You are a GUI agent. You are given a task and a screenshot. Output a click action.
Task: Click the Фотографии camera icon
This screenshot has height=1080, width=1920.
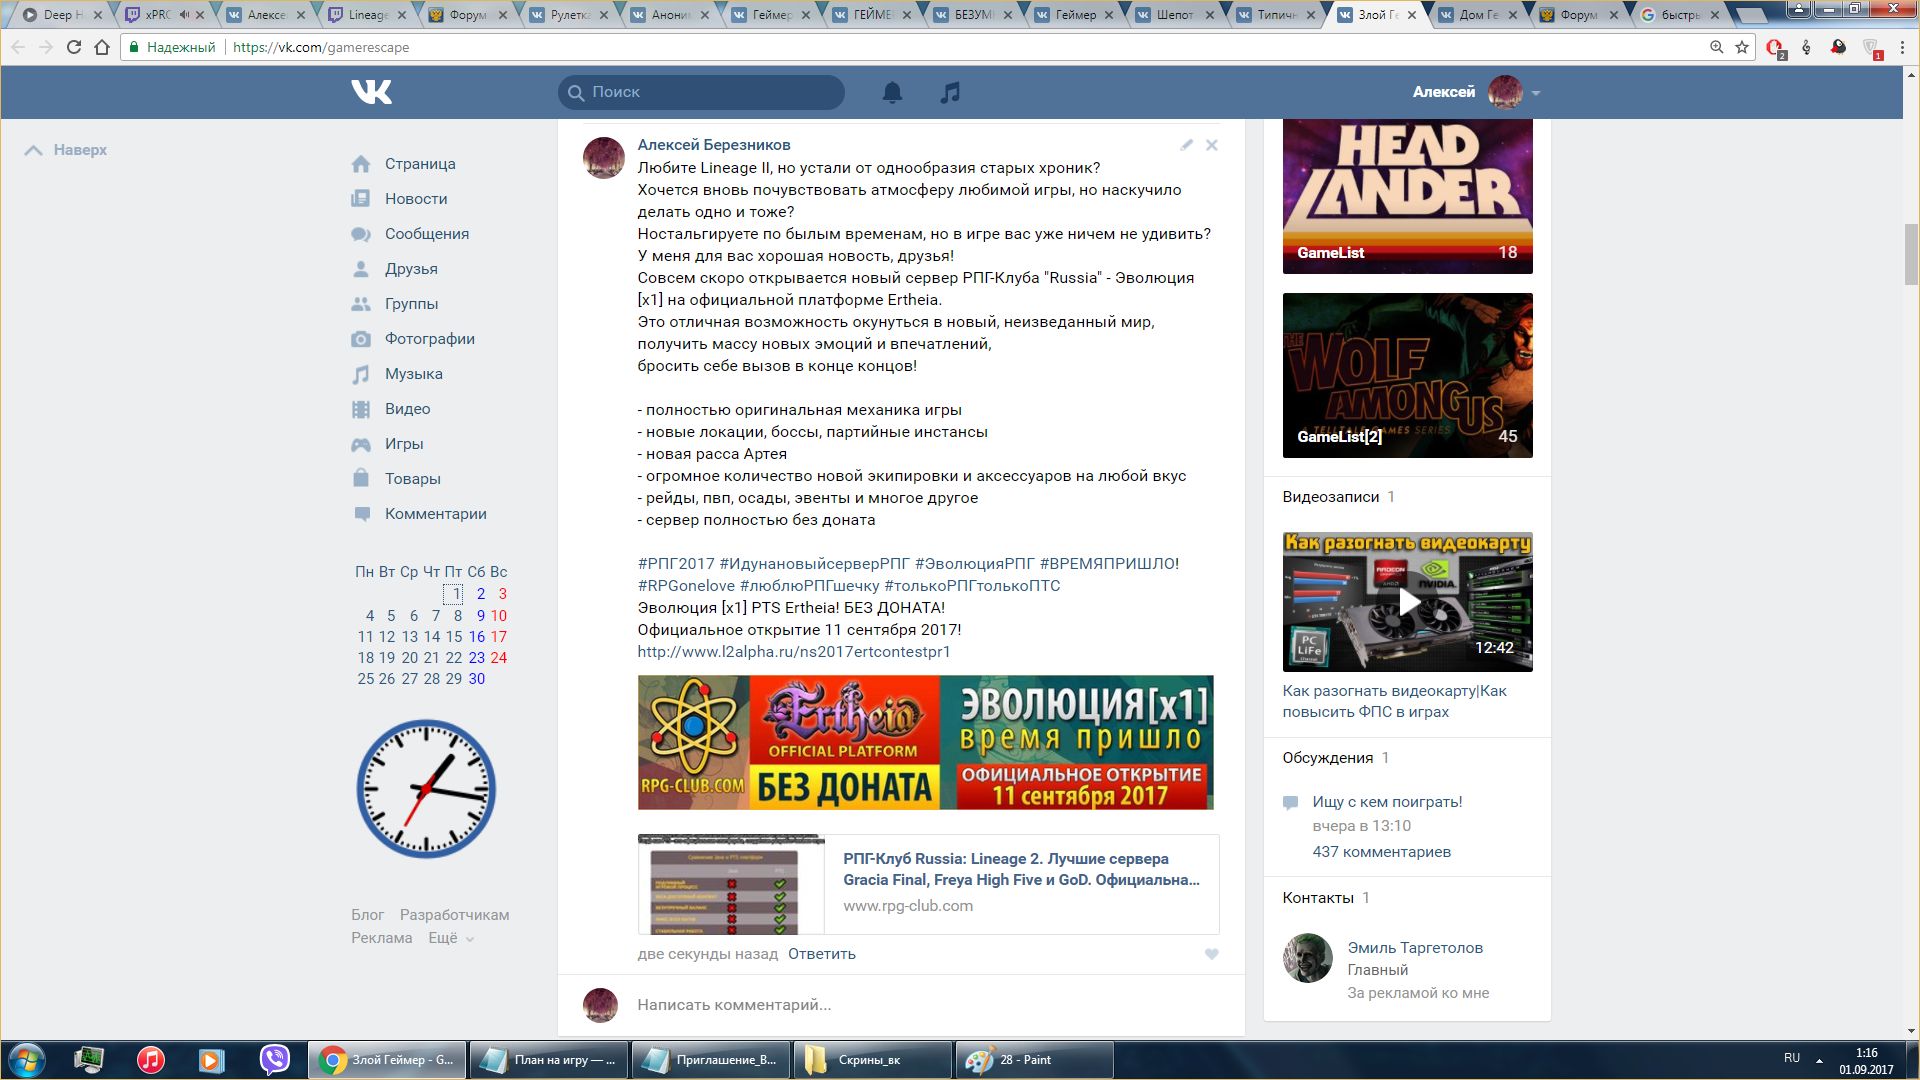point(361,339)
